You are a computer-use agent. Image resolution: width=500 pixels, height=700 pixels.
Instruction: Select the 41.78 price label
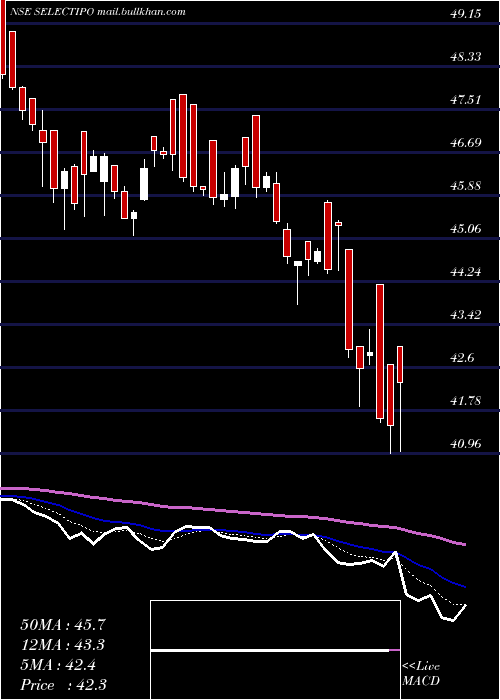coord(465,401)
